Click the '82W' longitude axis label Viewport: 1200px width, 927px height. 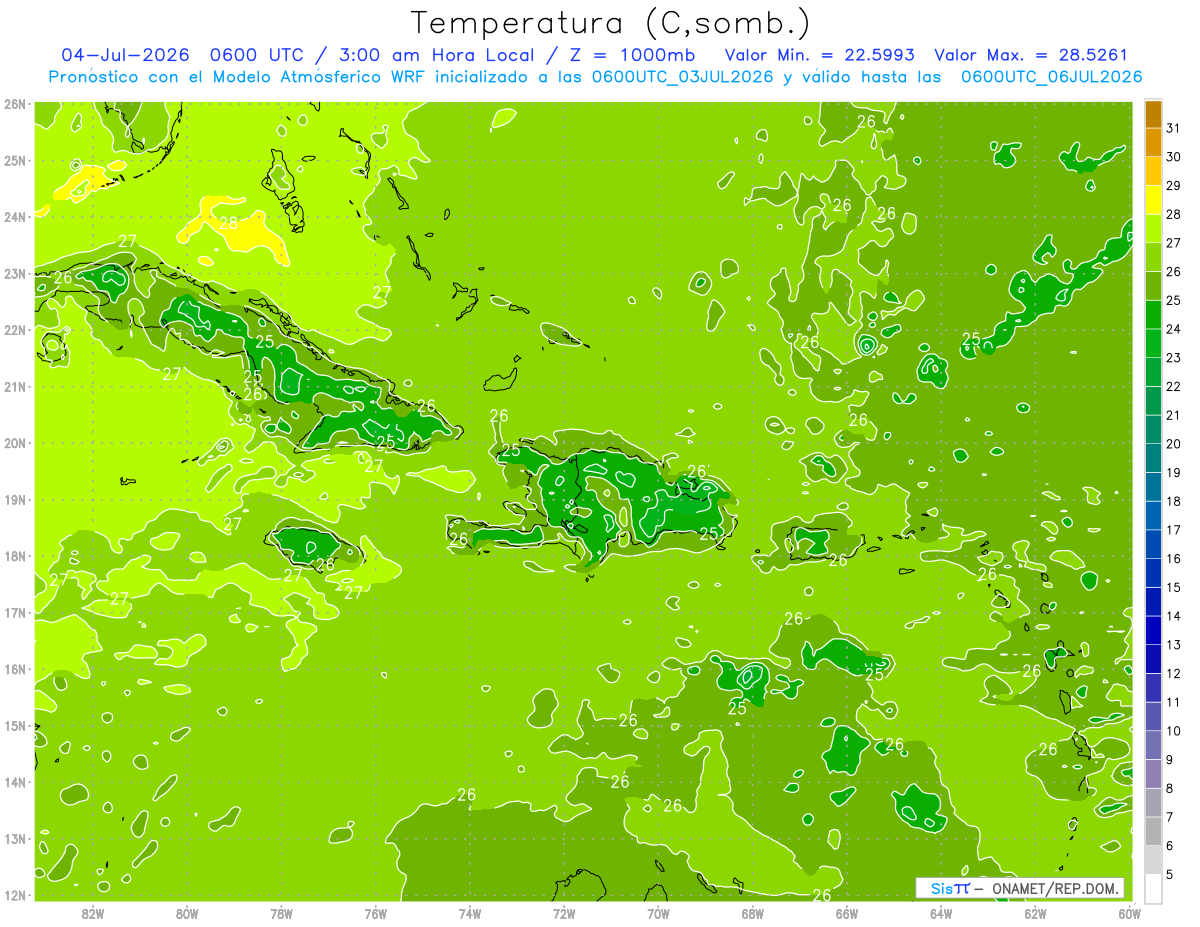point(92,912)
